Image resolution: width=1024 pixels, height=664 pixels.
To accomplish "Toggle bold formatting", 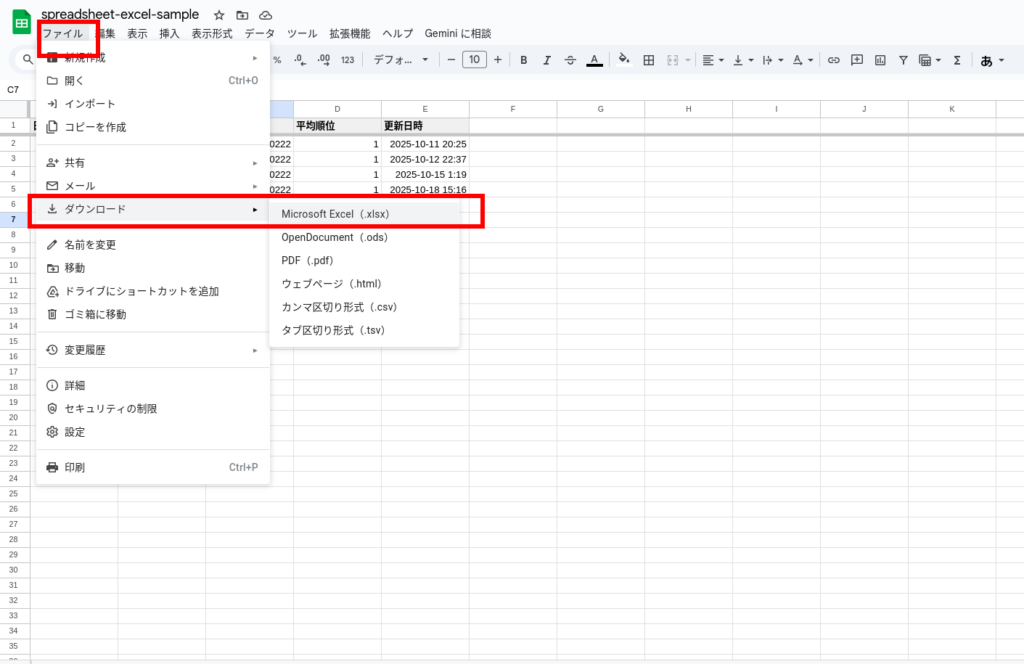I will 524,60.
